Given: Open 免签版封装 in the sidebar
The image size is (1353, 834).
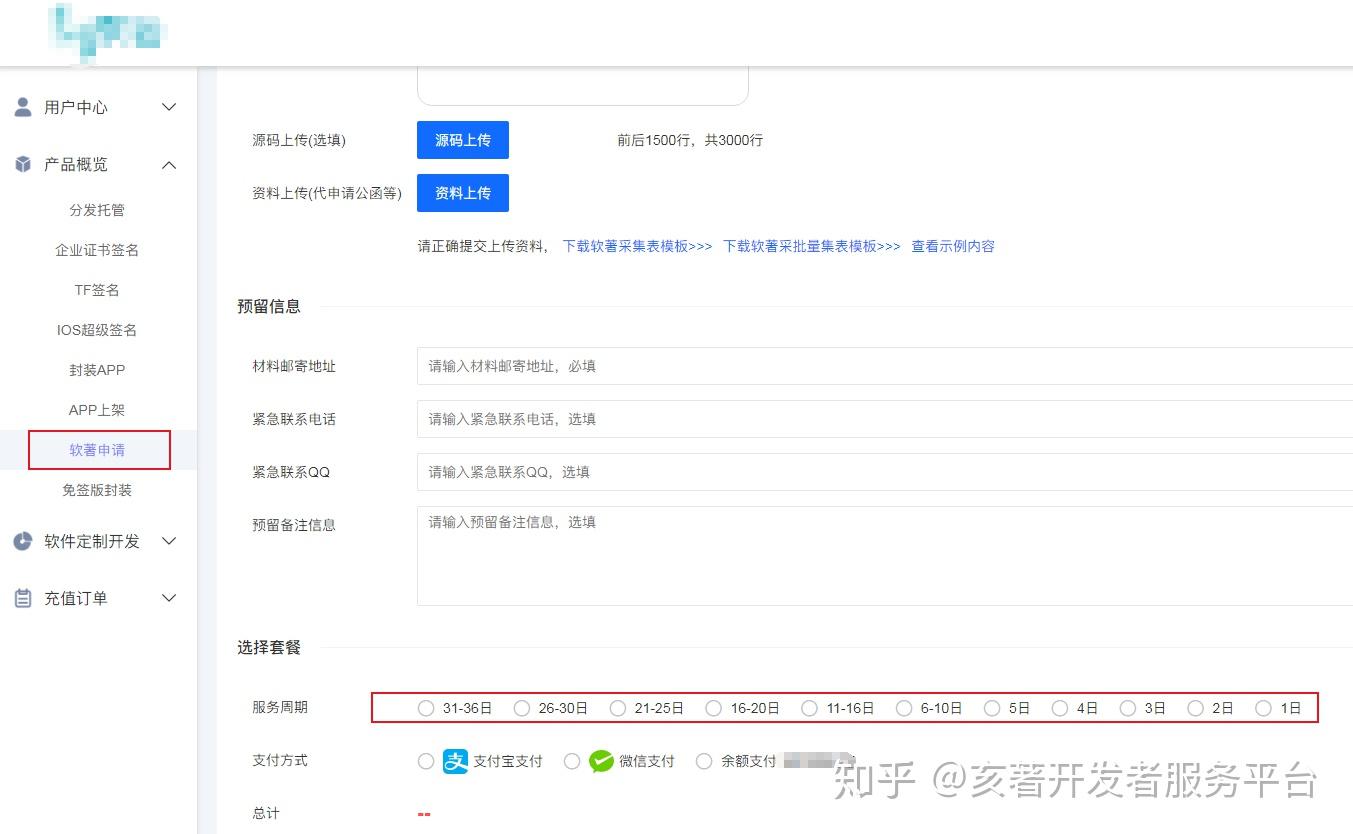Looking at the screenshot, I should (x=97, y=490).
